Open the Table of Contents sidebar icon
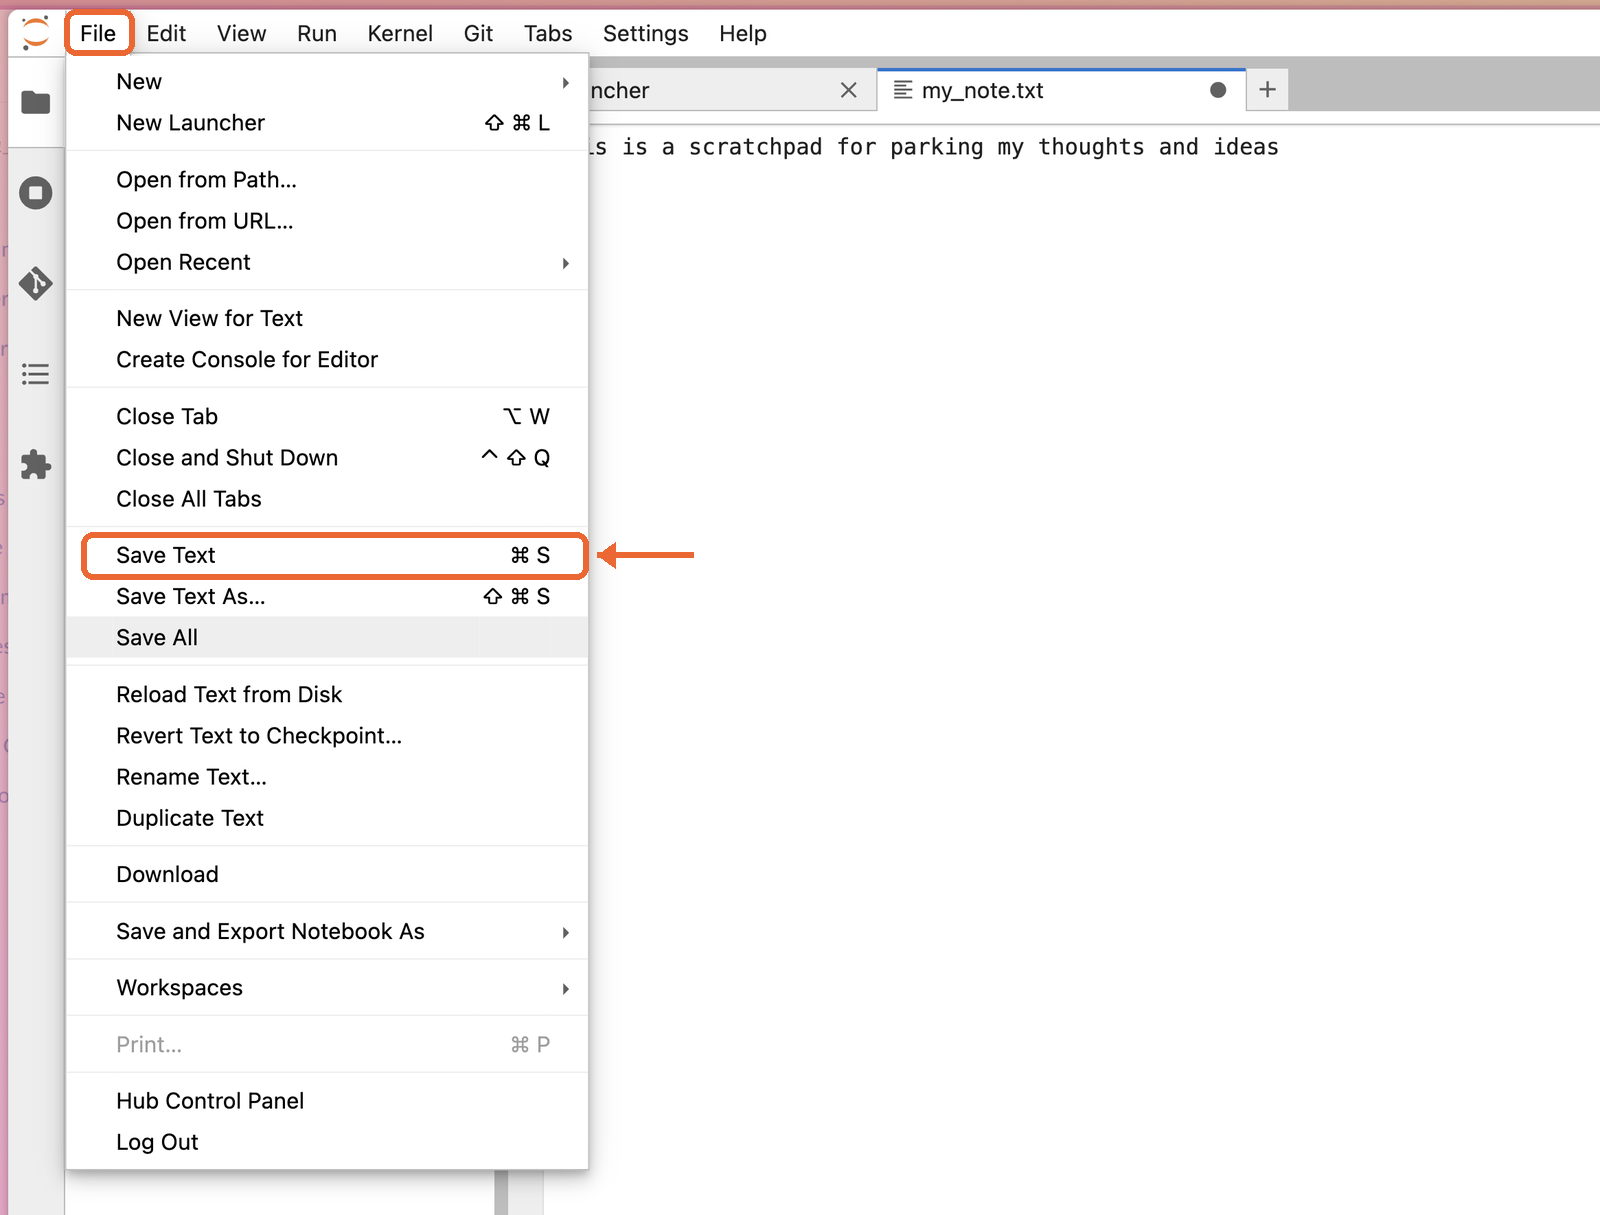 pos(36,374)
